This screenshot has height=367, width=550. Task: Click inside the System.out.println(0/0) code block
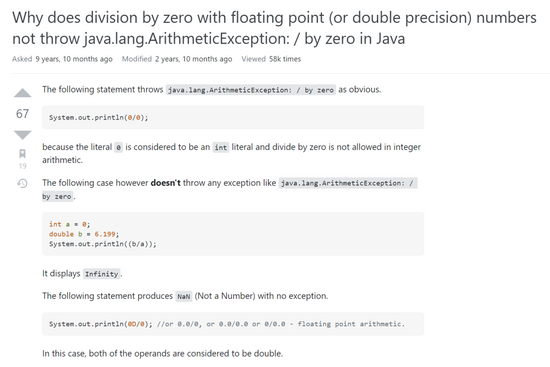click(x=233, y=118)
